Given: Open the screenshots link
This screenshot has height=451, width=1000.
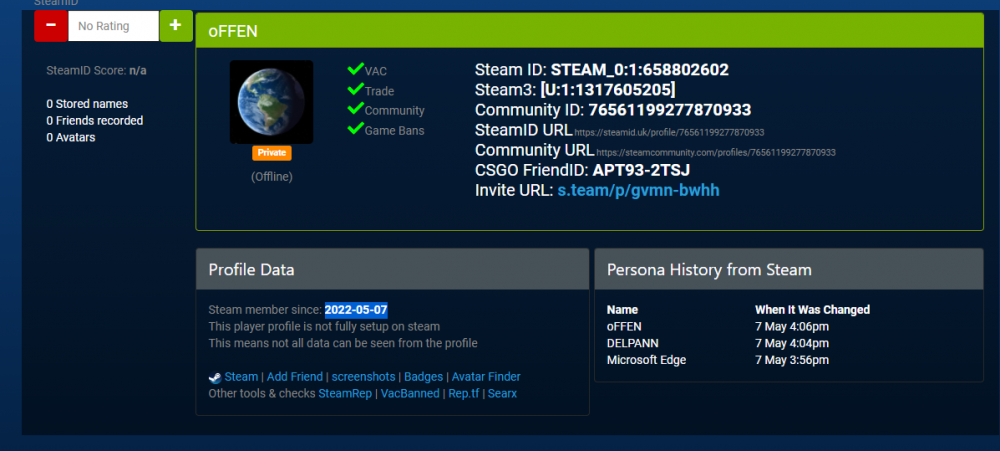Looking at the screenshot, I should (363, 377).
